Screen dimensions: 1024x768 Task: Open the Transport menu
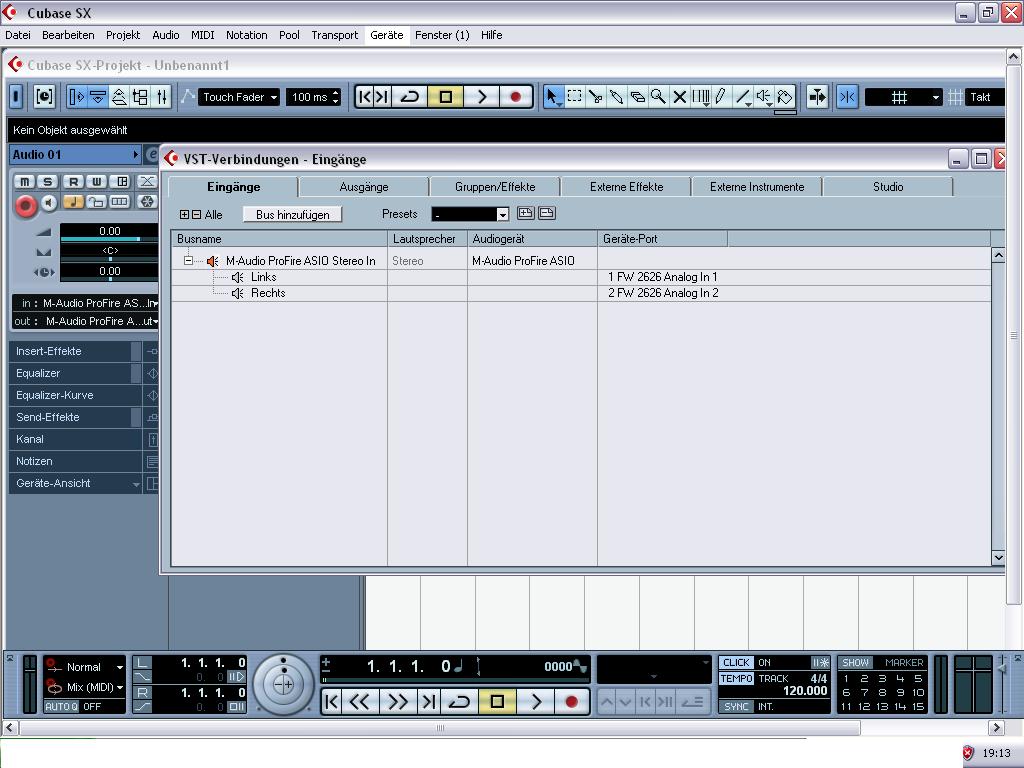point(334,35)
